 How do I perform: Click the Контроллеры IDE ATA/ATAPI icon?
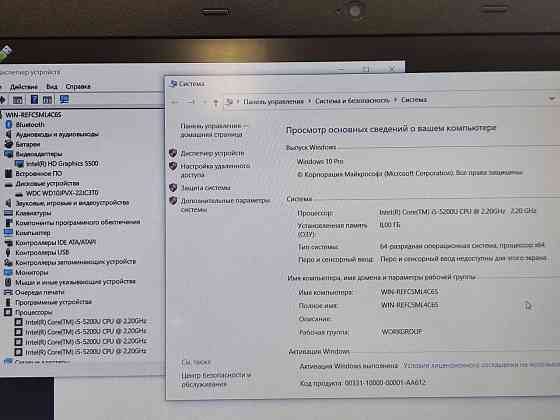tap(9, 242)
